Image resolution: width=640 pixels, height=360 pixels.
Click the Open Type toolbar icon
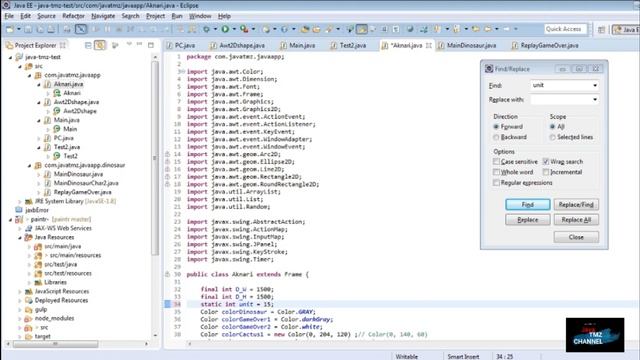point(305,29)
